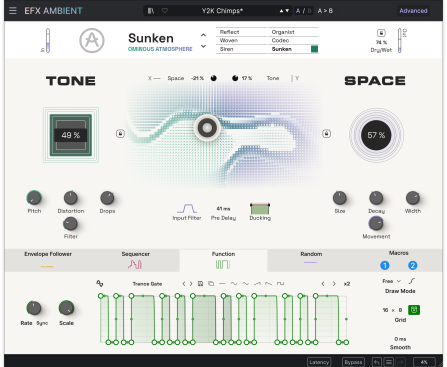
Task: Open the Advanced panel
Action: [413, 11]
